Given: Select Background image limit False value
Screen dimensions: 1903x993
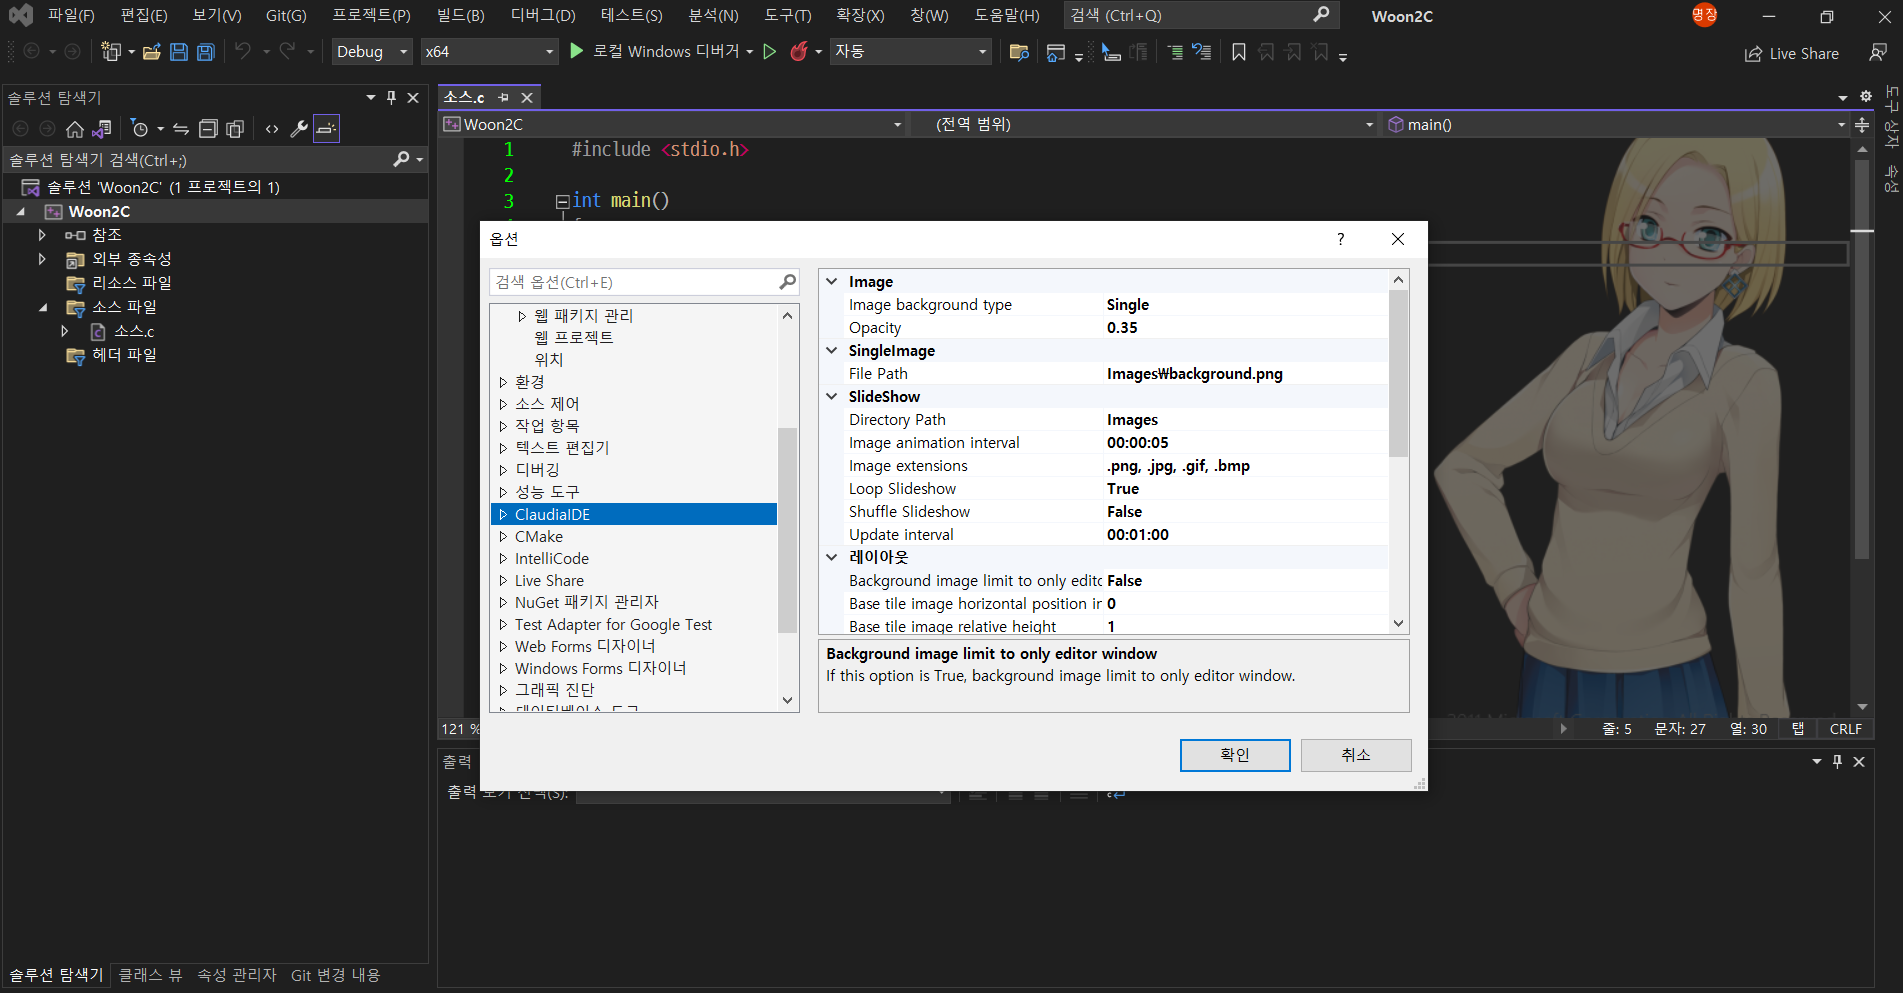Looking at the screenshot, I should [x=1246, y=581].
